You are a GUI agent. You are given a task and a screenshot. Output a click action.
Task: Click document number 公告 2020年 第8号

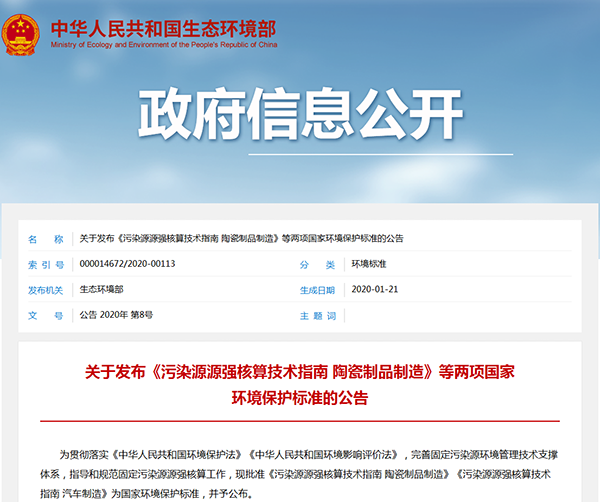pos(116,315)
